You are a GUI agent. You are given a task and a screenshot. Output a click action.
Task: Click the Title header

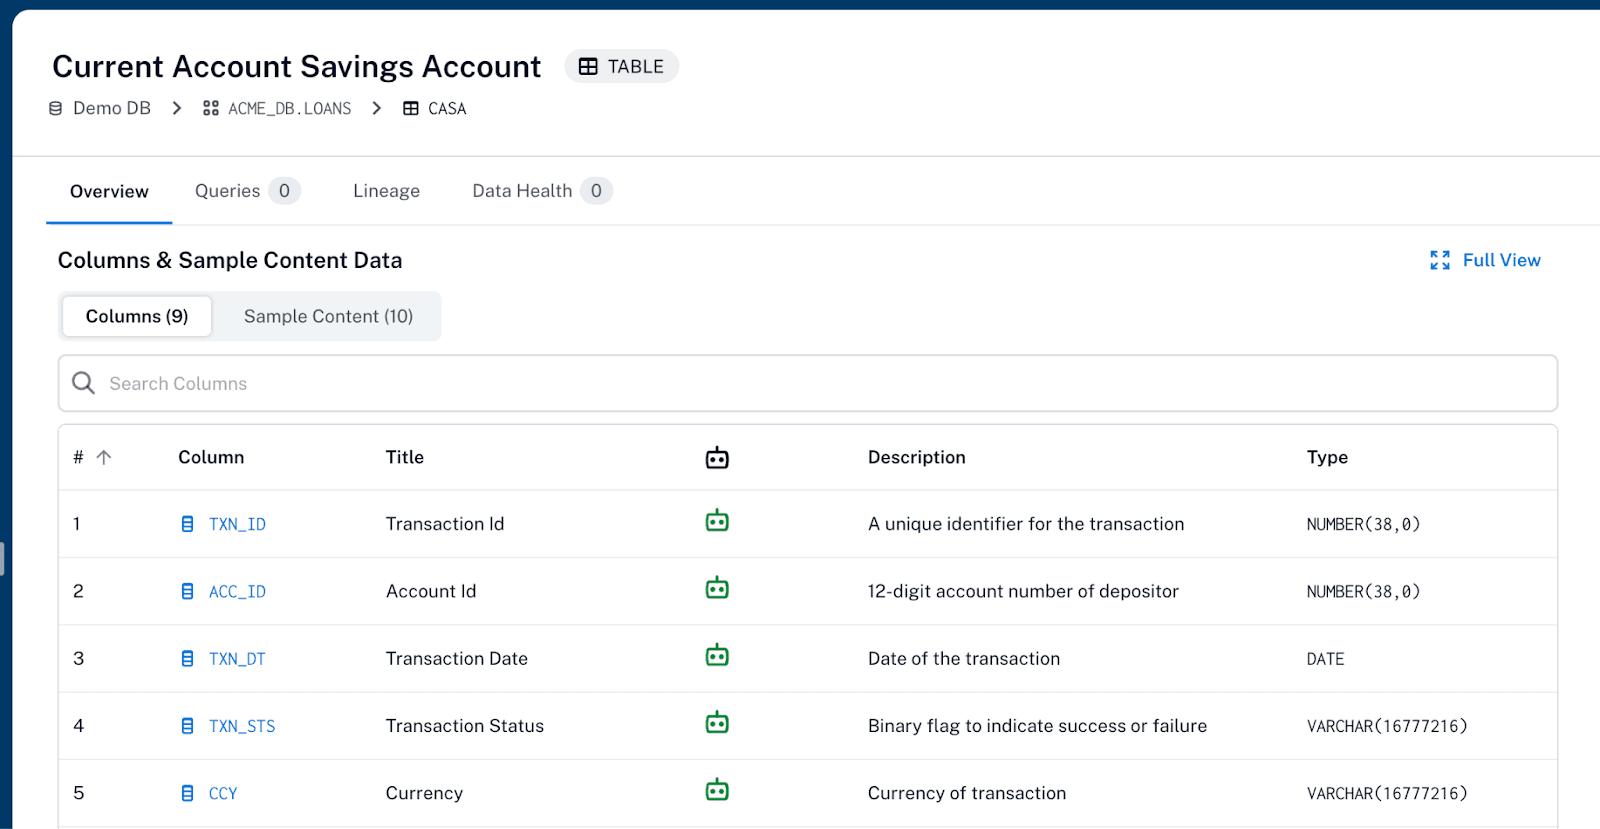[405, 457]
